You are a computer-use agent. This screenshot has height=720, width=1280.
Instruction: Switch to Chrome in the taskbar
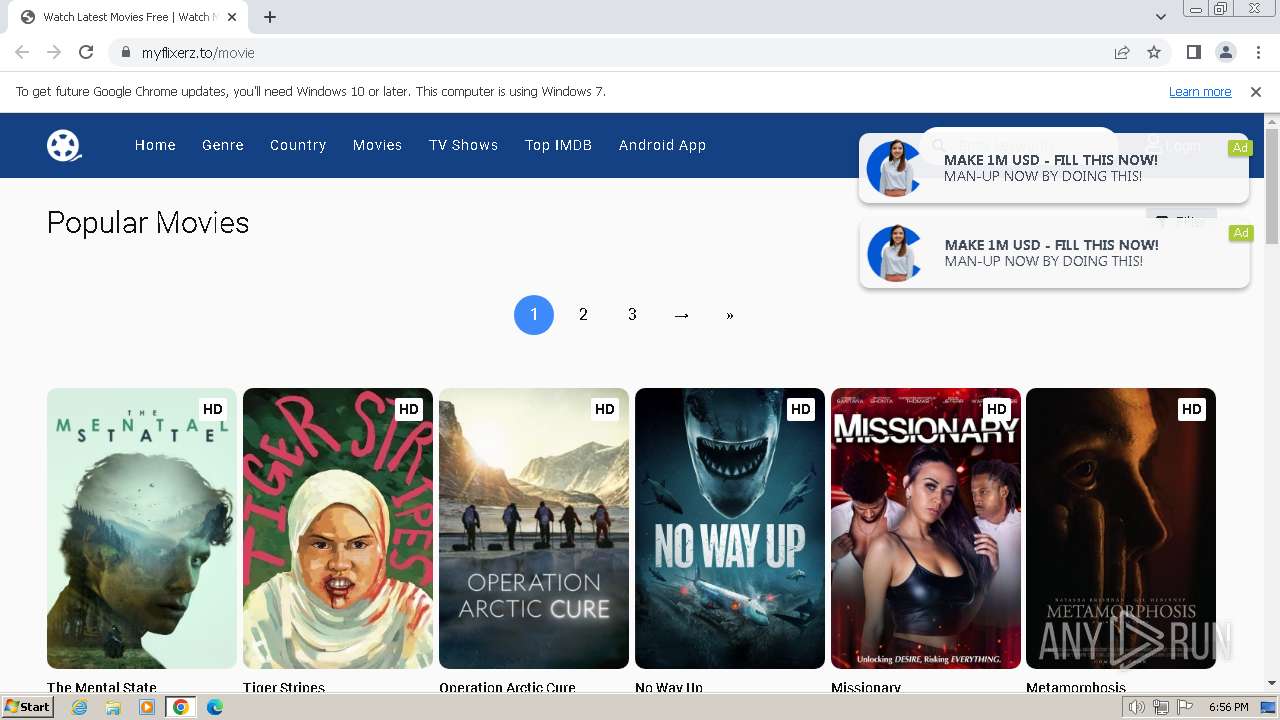(181, 707)
